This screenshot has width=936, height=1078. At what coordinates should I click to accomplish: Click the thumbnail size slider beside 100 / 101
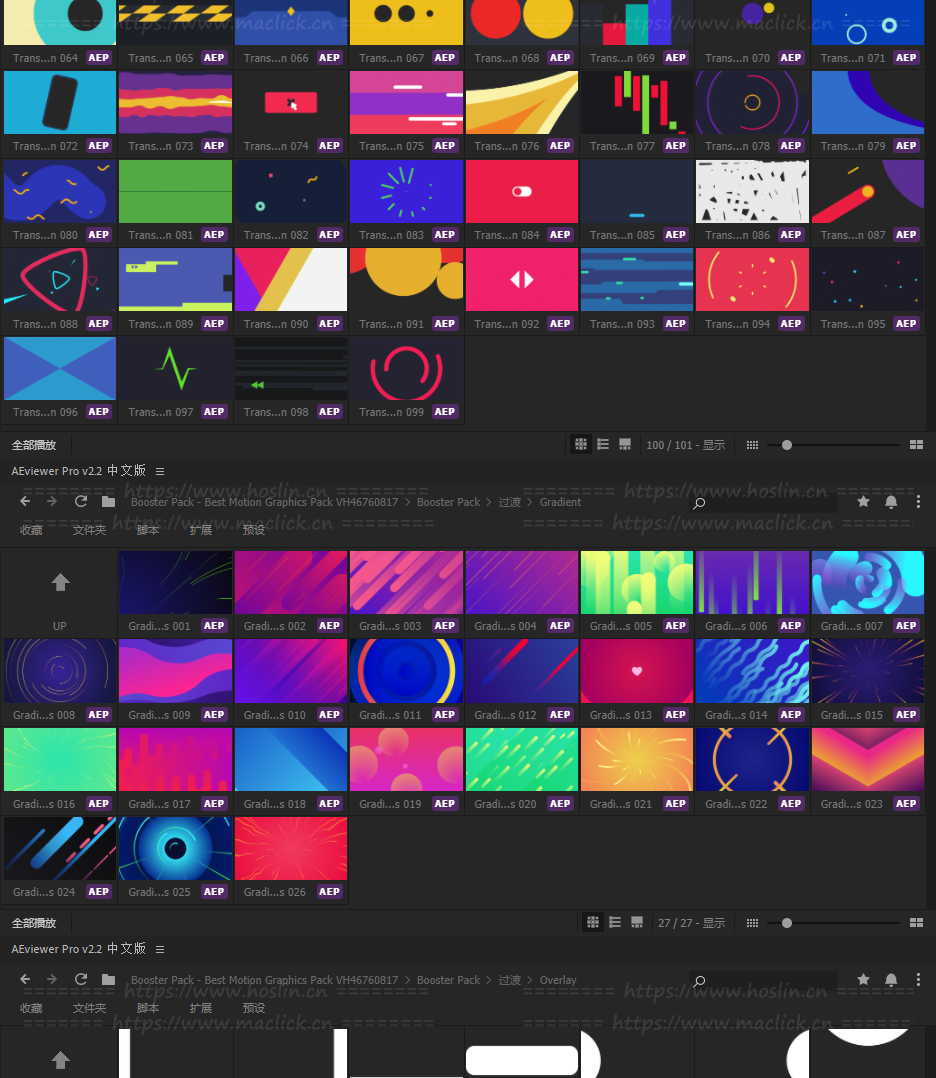pyautogui.click(x=834, y=445)
